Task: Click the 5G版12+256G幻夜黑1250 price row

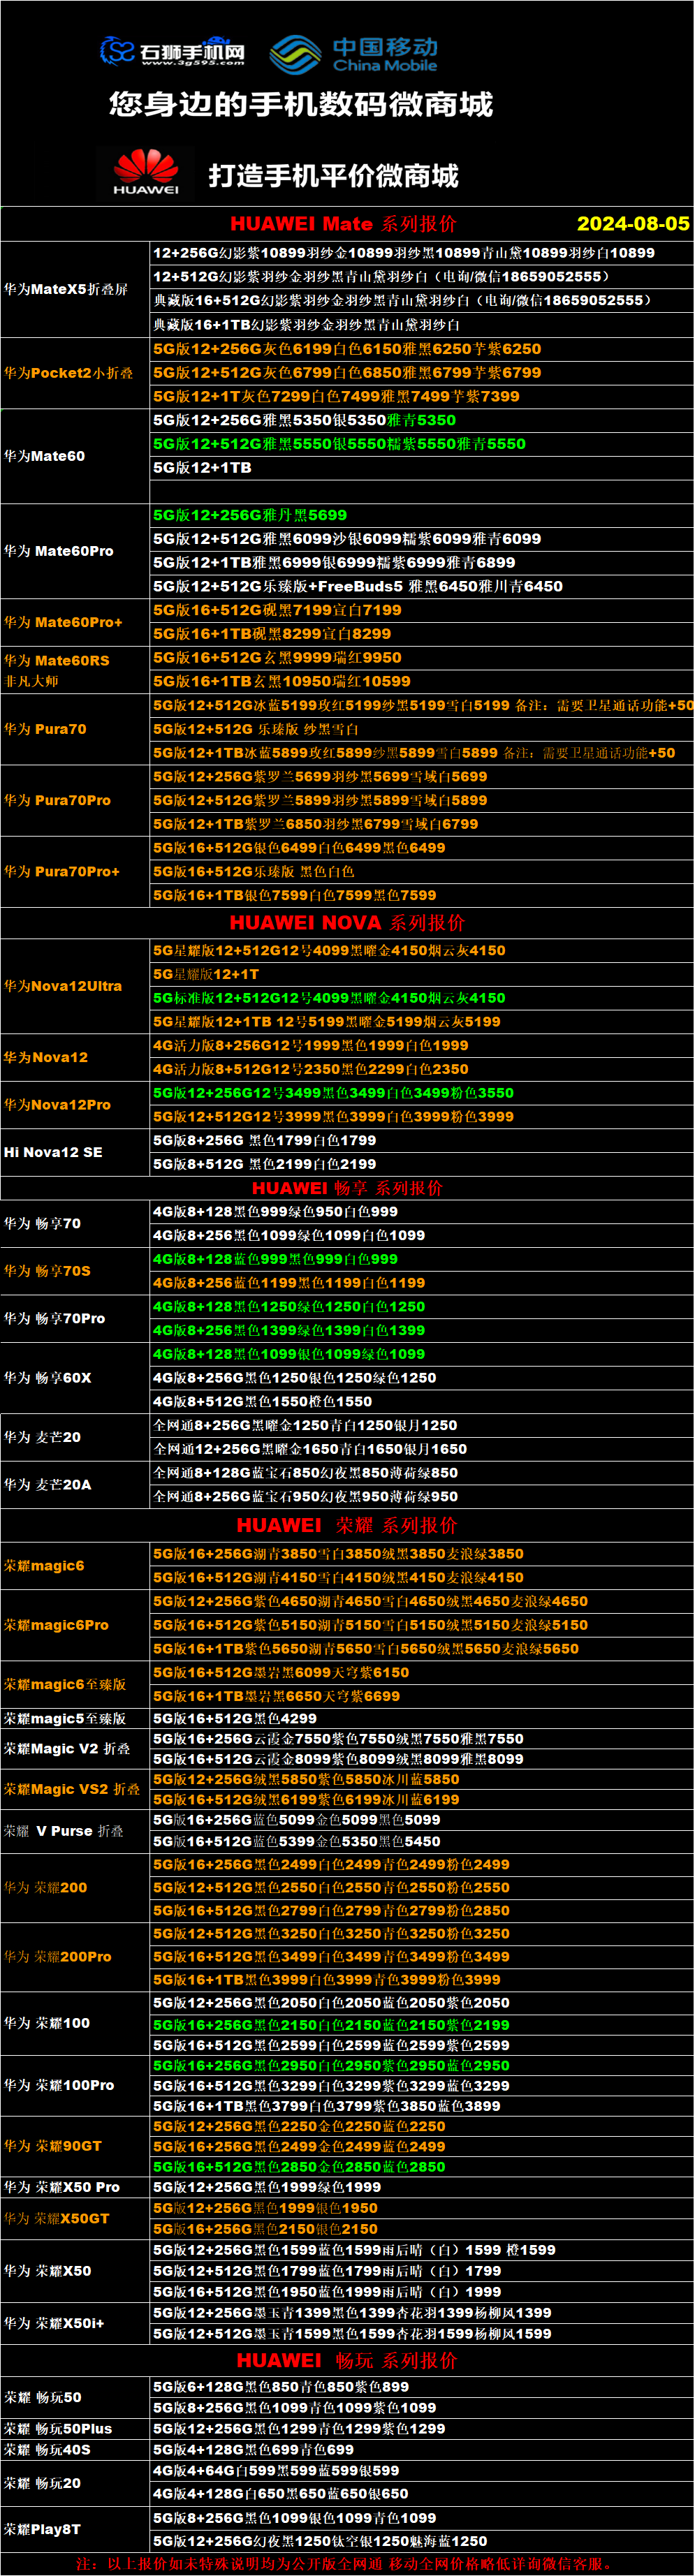Action: coord(421,2541)
